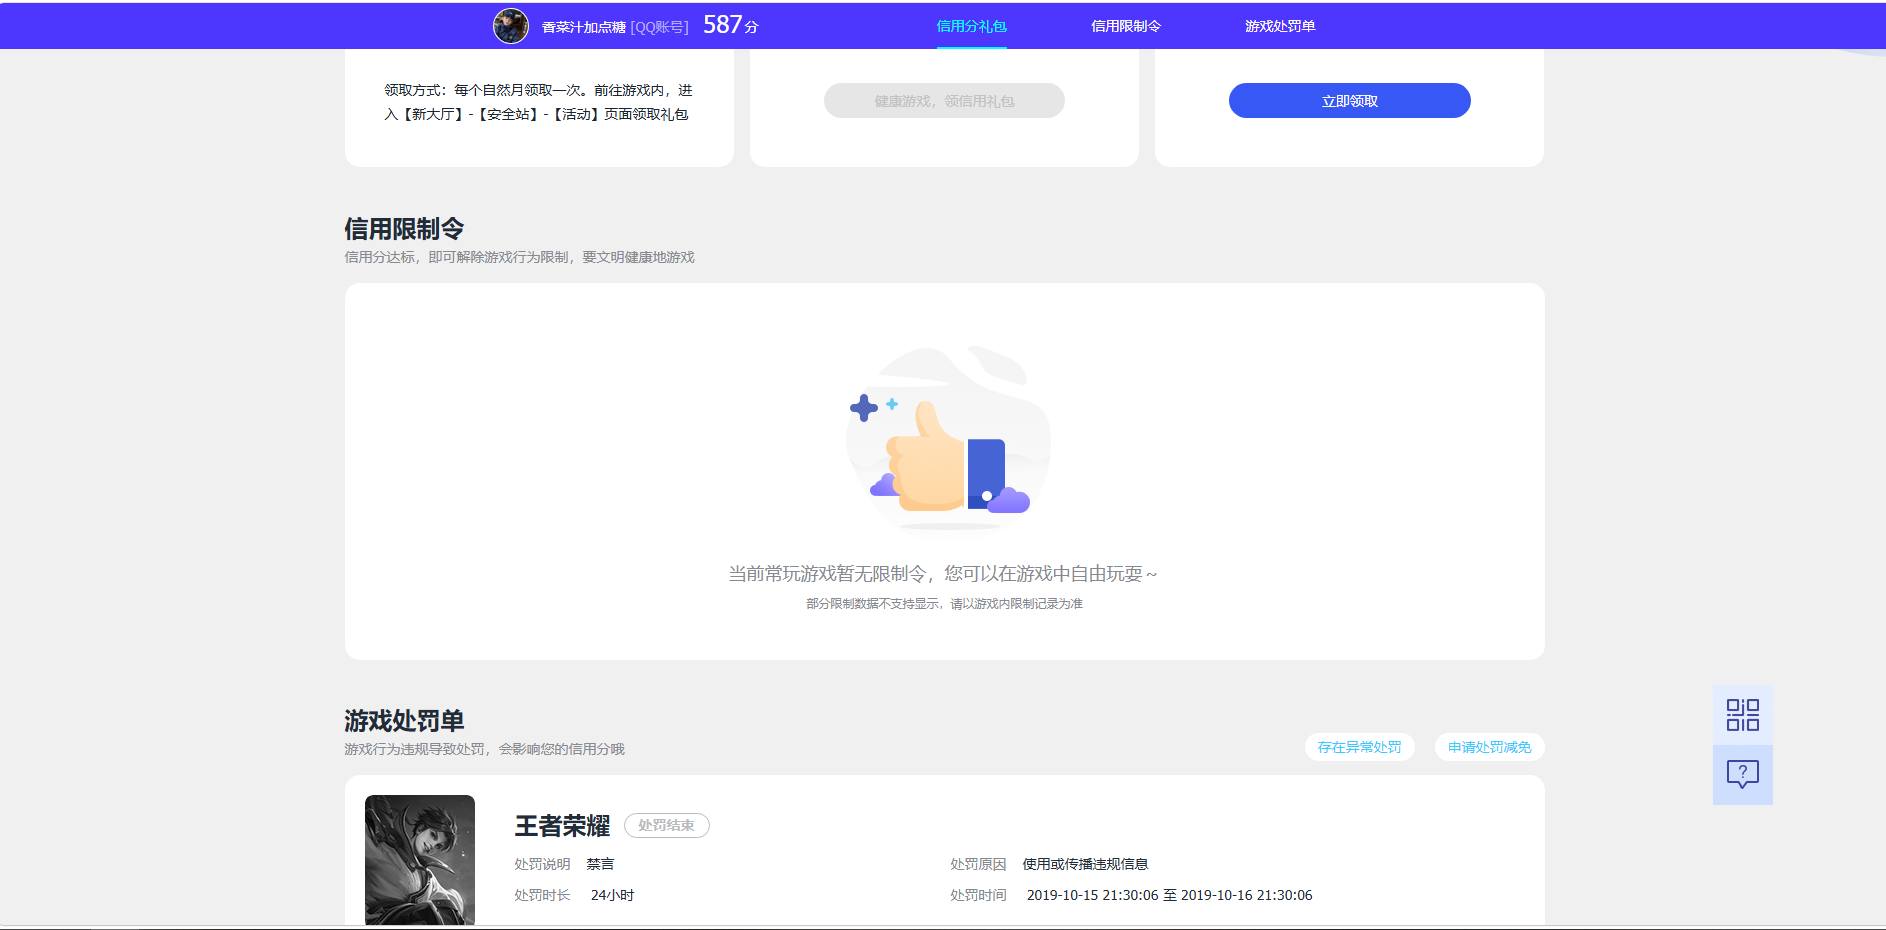This screenshot has width=1886, height=930.
Task: Click the [QQ账号] label in header
Action: [x=659, y=27]
